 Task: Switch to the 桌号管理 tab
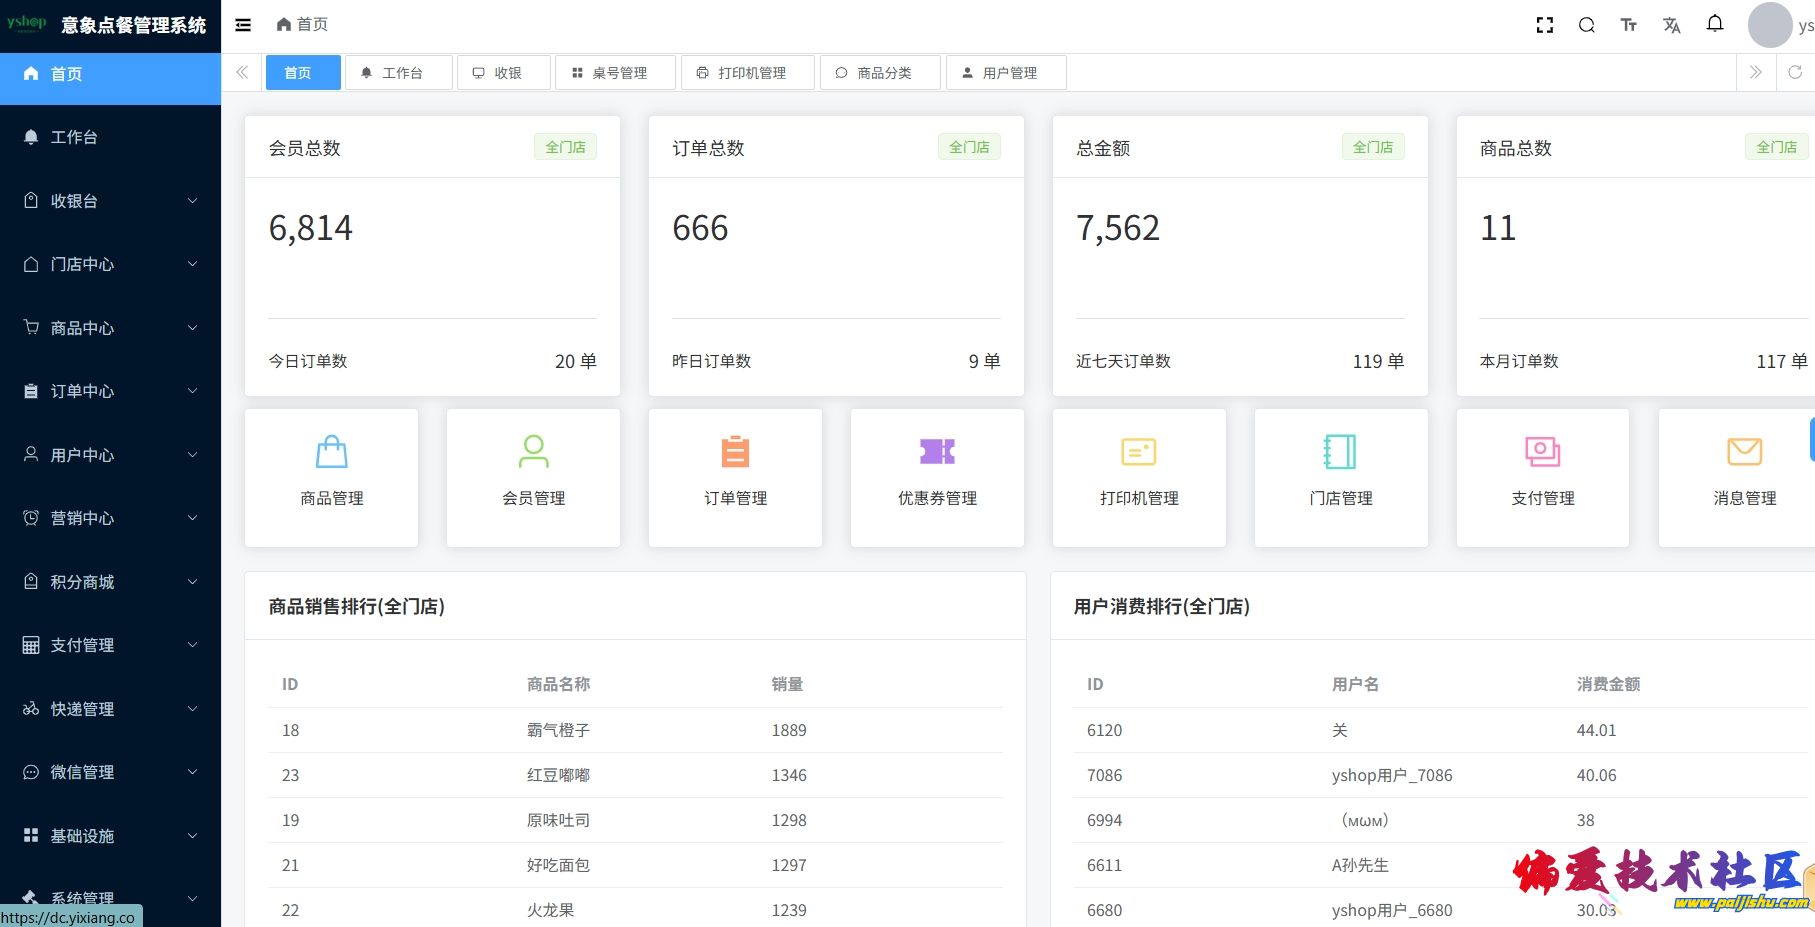[615, 73]
